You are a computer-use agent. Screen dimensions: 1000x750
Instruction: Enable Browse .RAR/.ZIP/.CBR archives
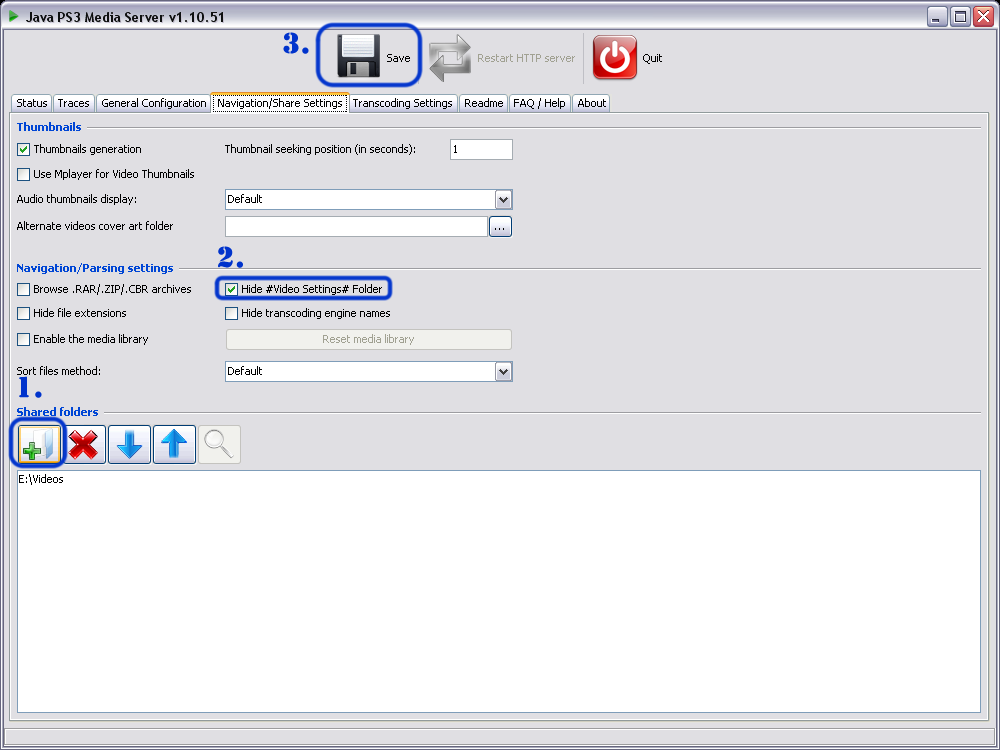tap(24, 290)
